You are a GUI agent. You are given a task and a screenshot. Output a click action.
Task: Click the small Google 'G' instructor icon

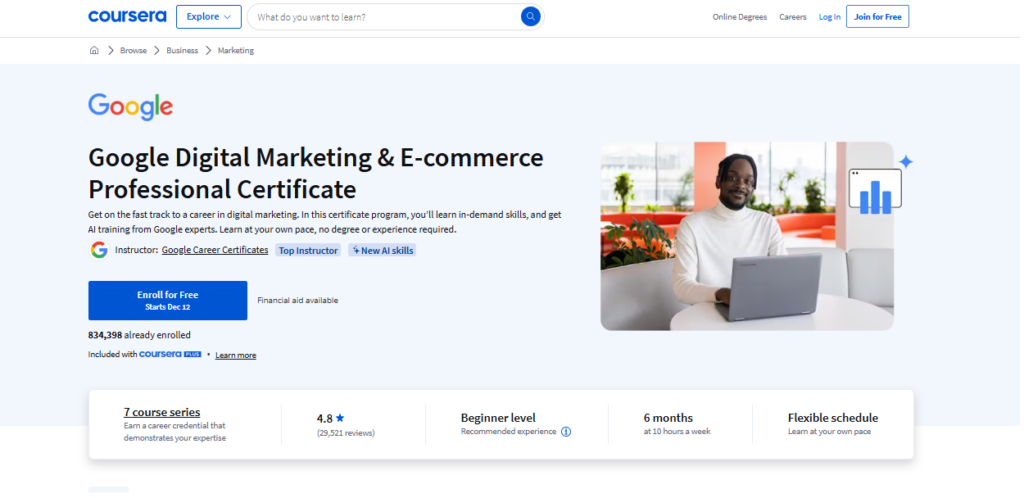point(99,250)
